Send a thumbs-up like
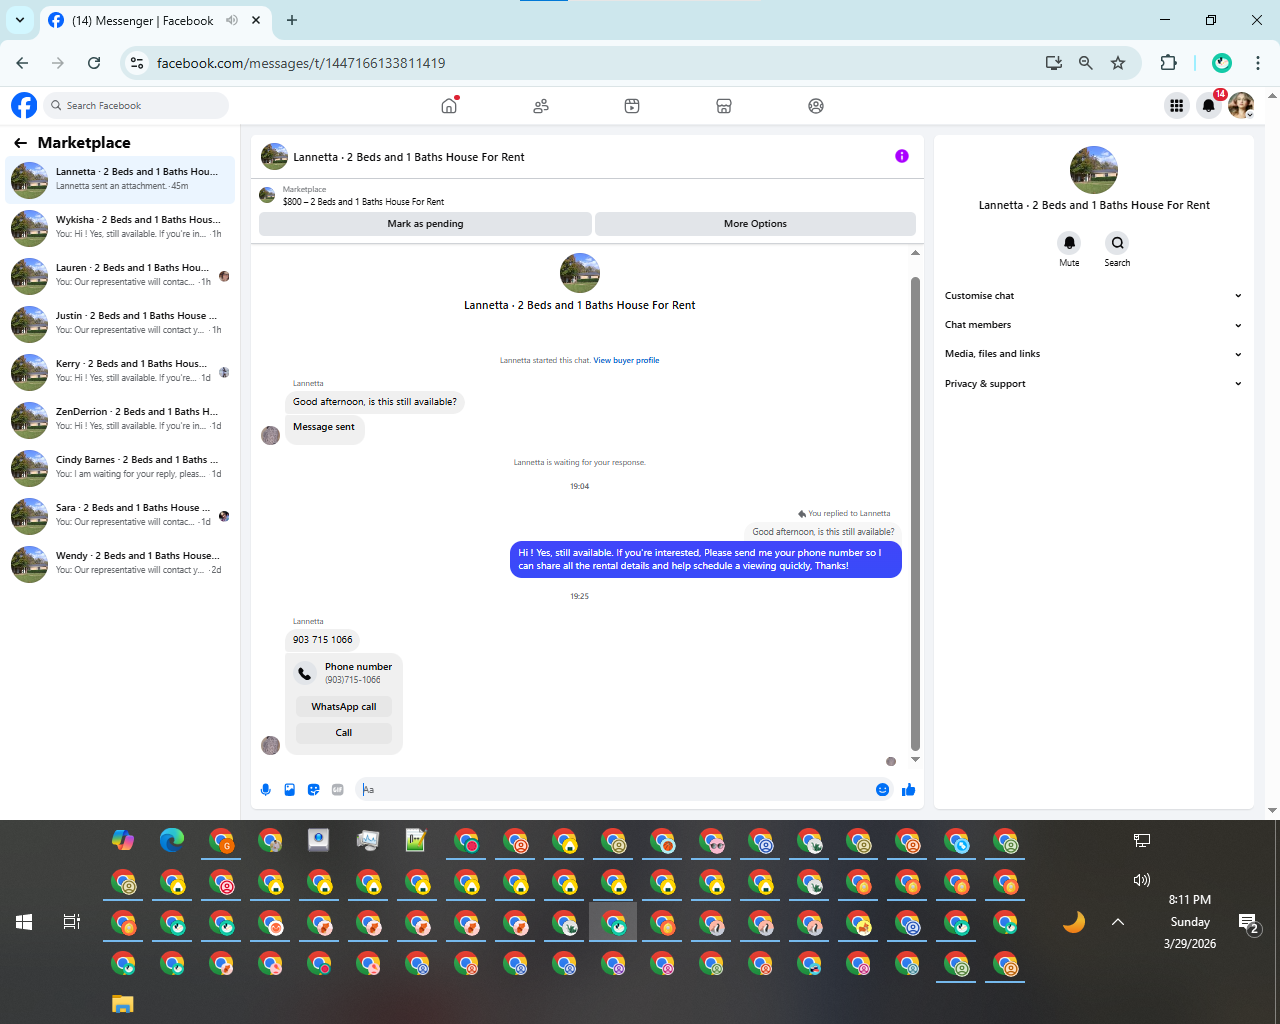The width and height of the screenshot is (1280, 1024). [908, 790]
